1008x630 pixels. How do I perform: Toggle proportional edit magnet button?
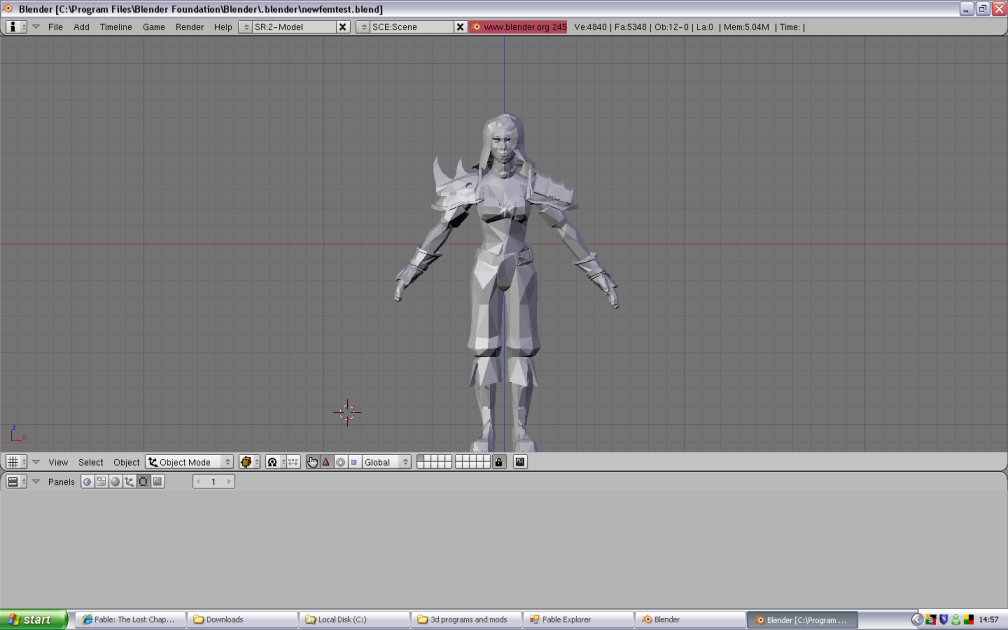click(271, 462)
